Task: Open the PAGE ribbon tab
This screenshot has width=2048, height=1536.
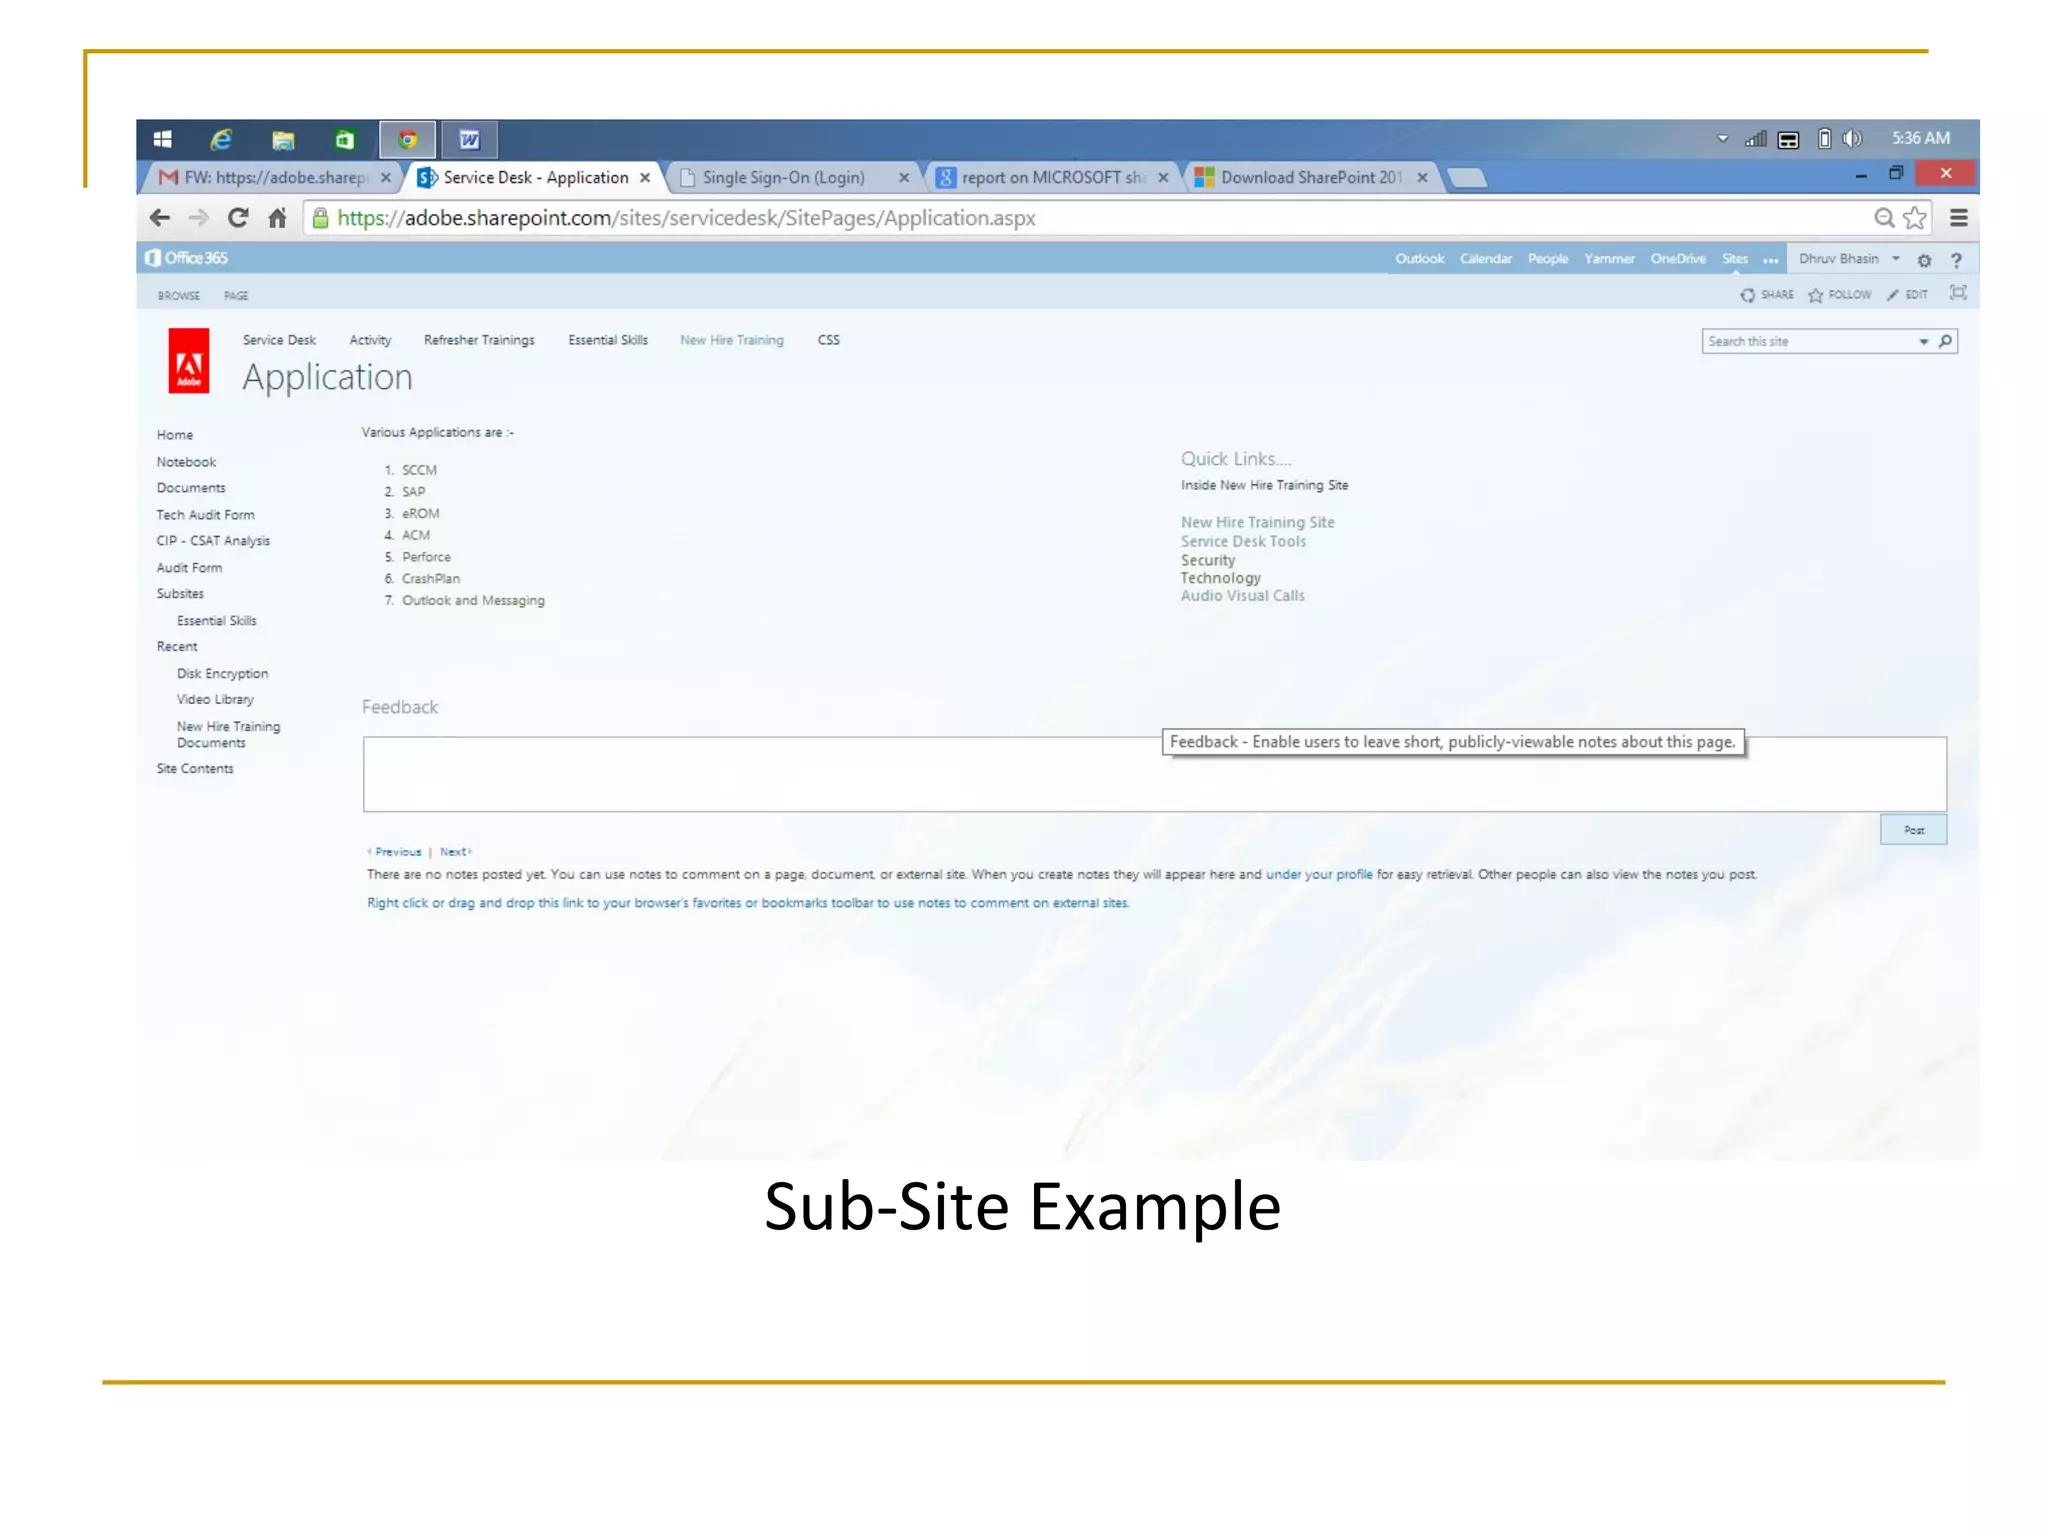Action: pos(236,296)
